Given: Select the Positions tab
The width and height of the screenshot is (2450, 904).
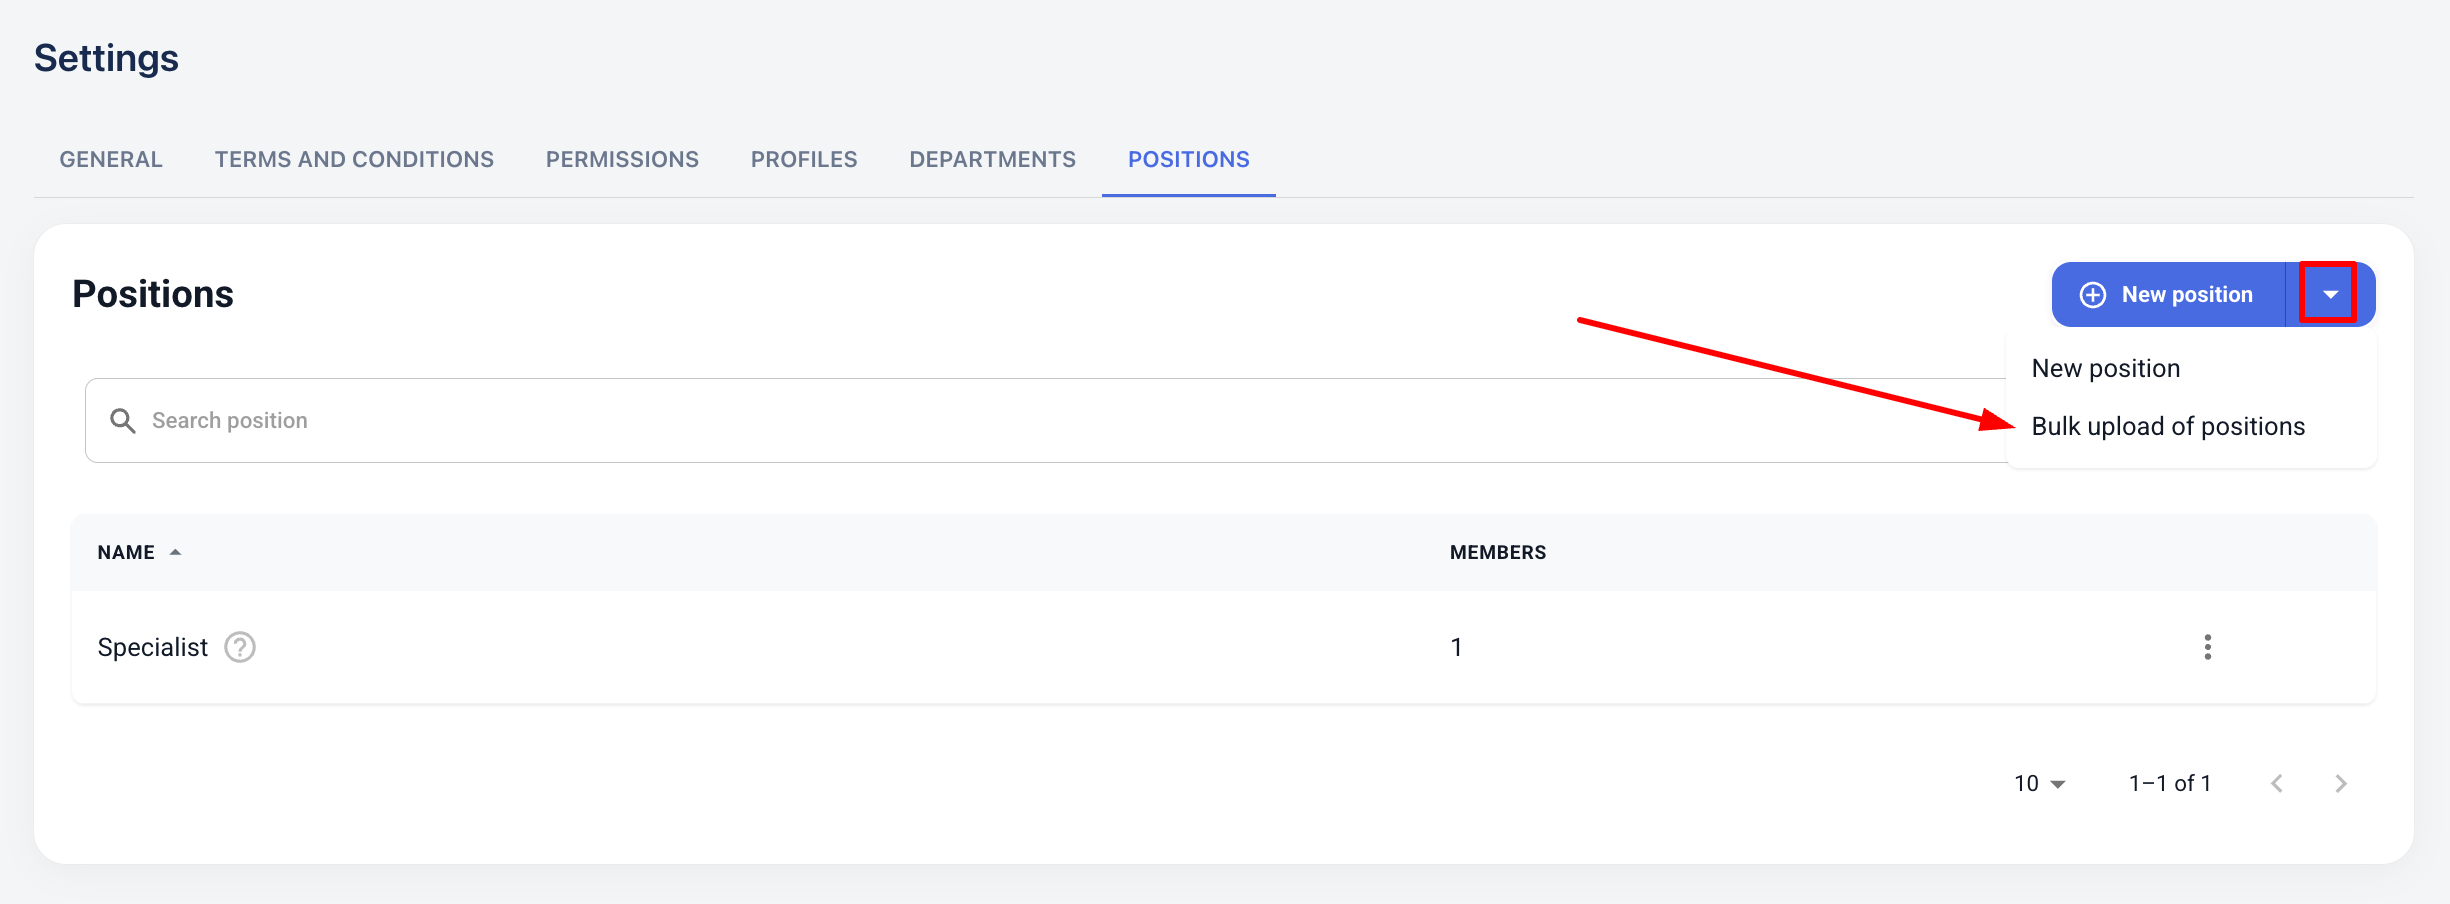Looking at the screenshot, I should pos(1188,160).
